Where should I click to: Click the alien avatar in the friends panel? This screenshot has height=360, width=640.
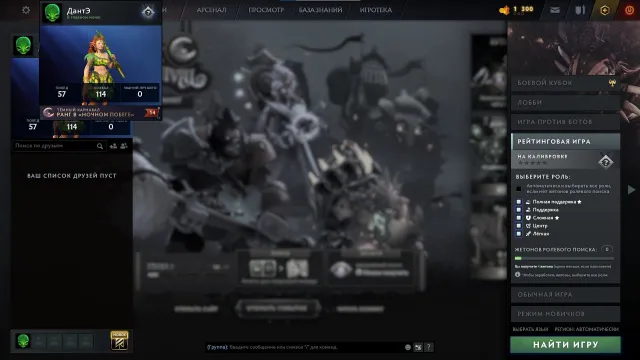23,45
